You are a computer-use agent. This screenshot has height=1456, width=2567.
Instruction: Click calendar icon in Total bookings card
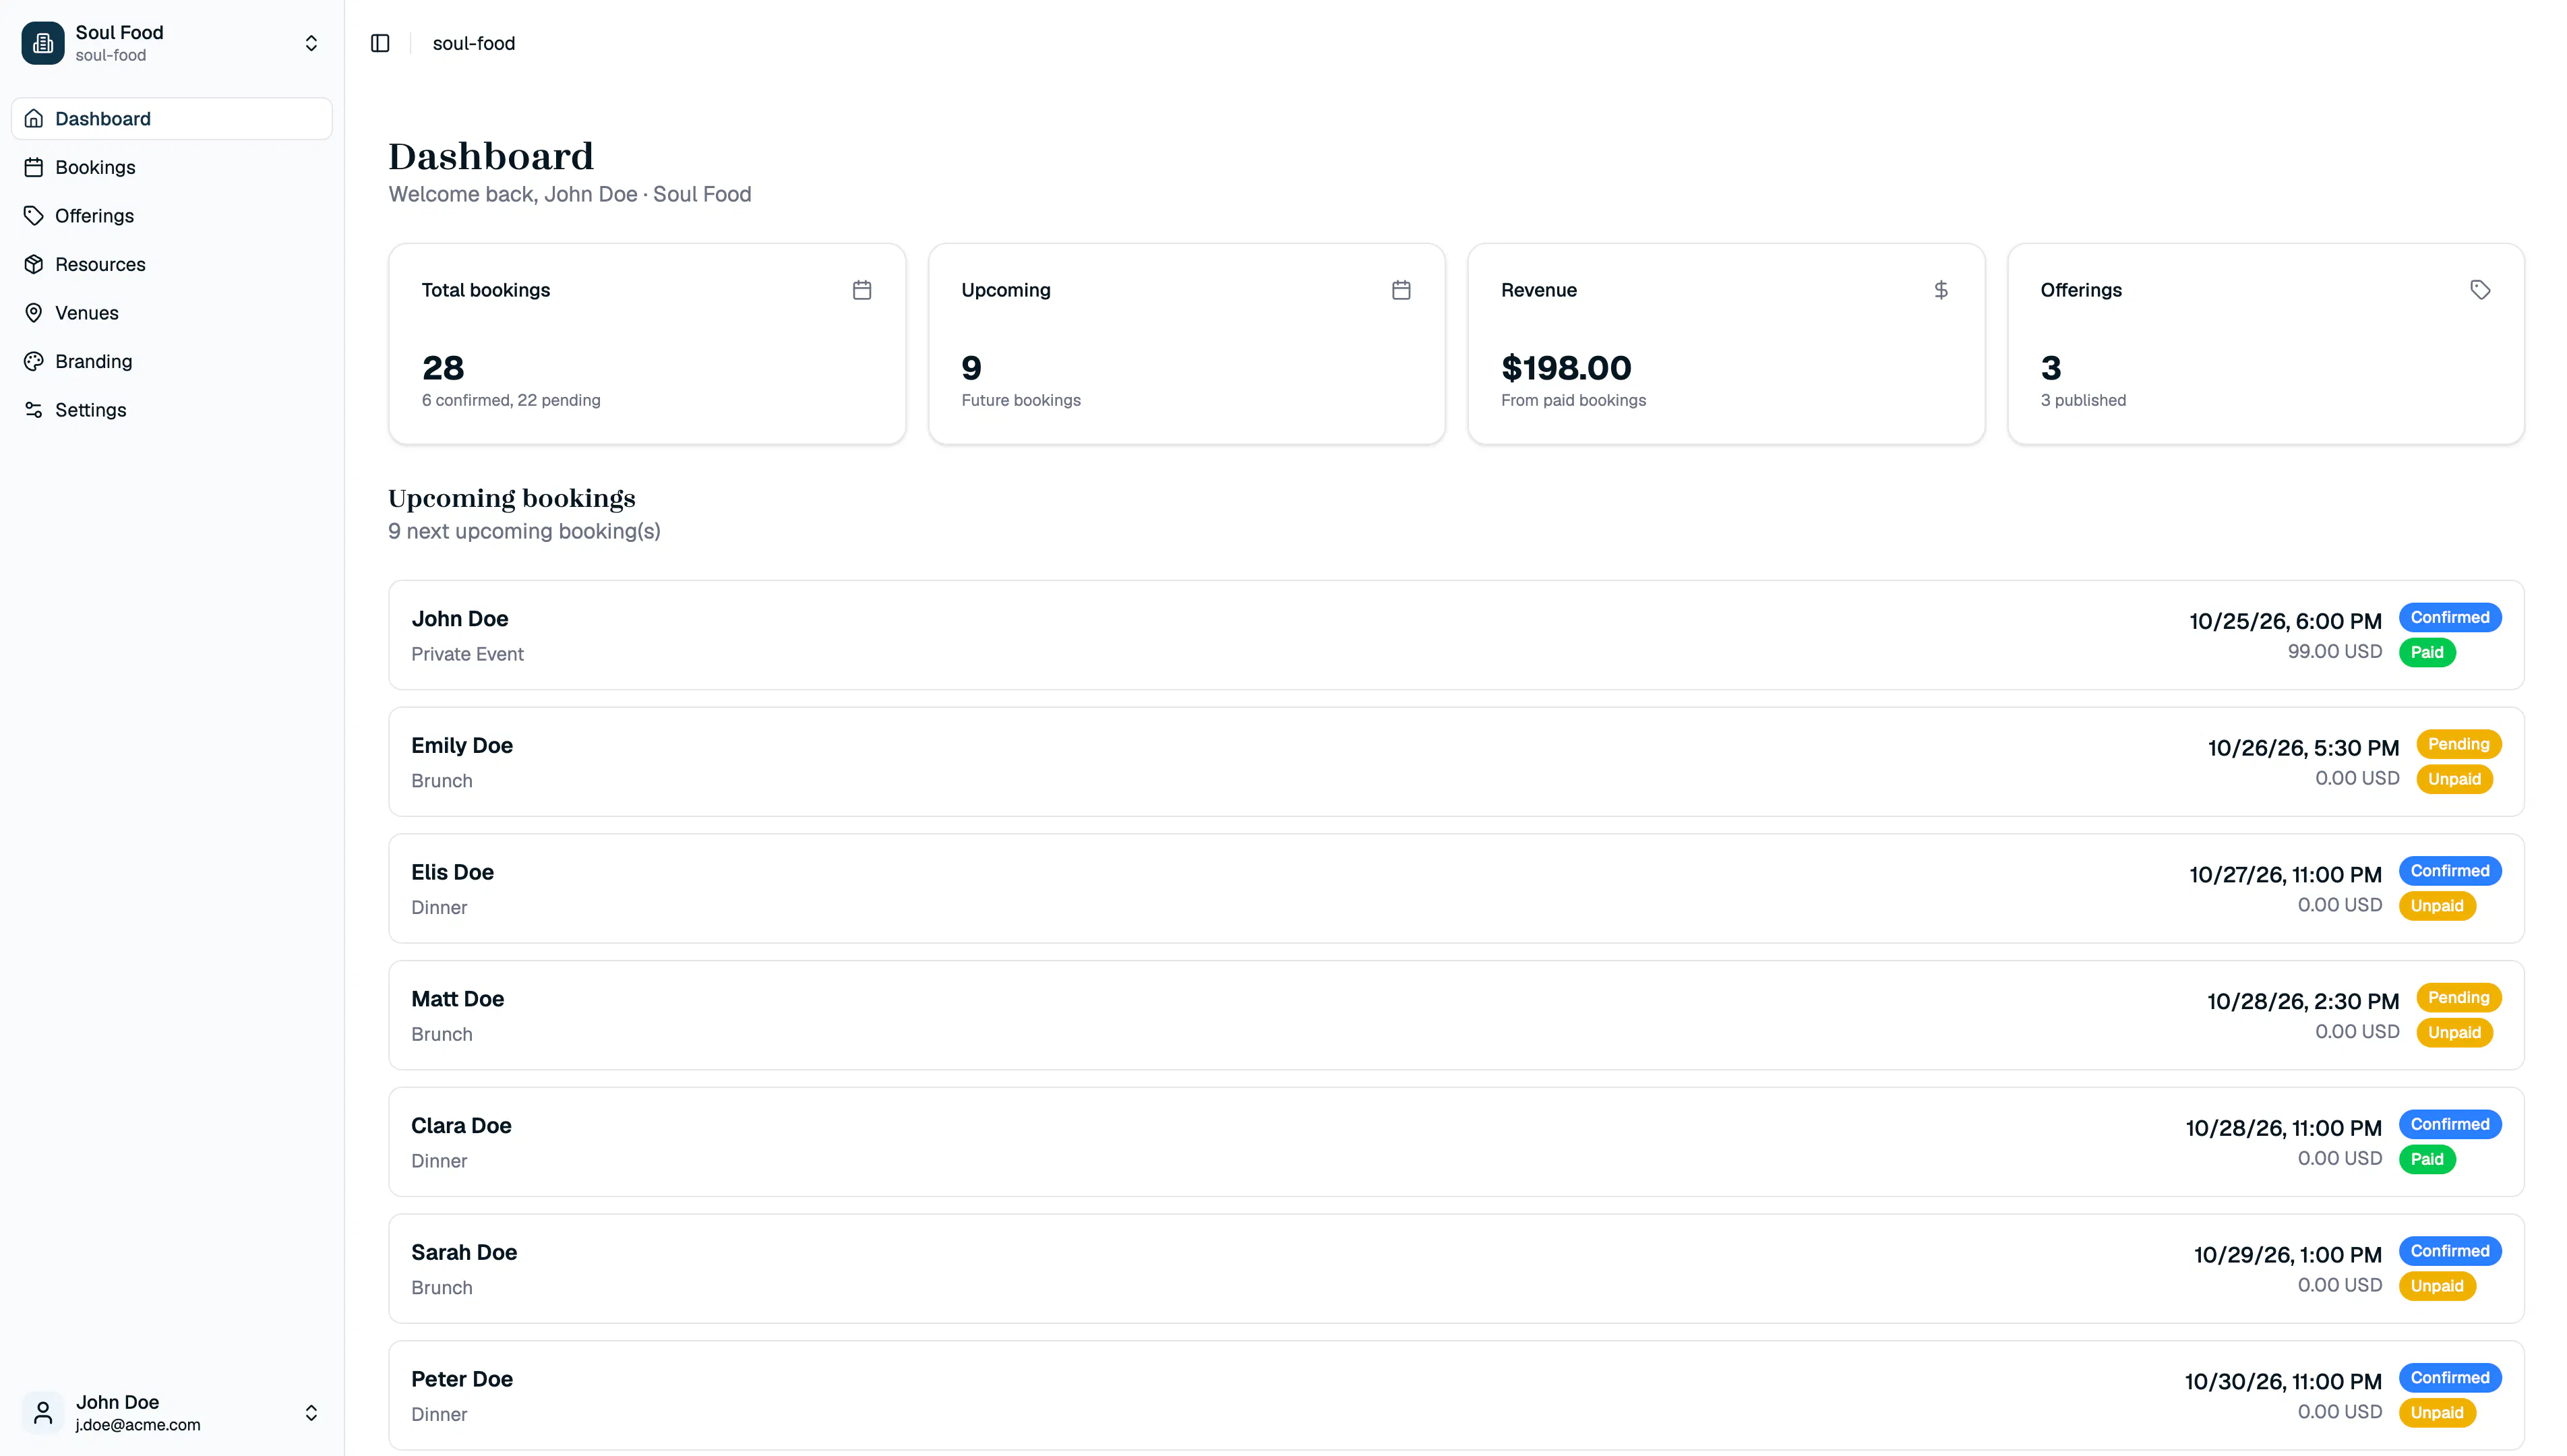[x=862, y=290]
